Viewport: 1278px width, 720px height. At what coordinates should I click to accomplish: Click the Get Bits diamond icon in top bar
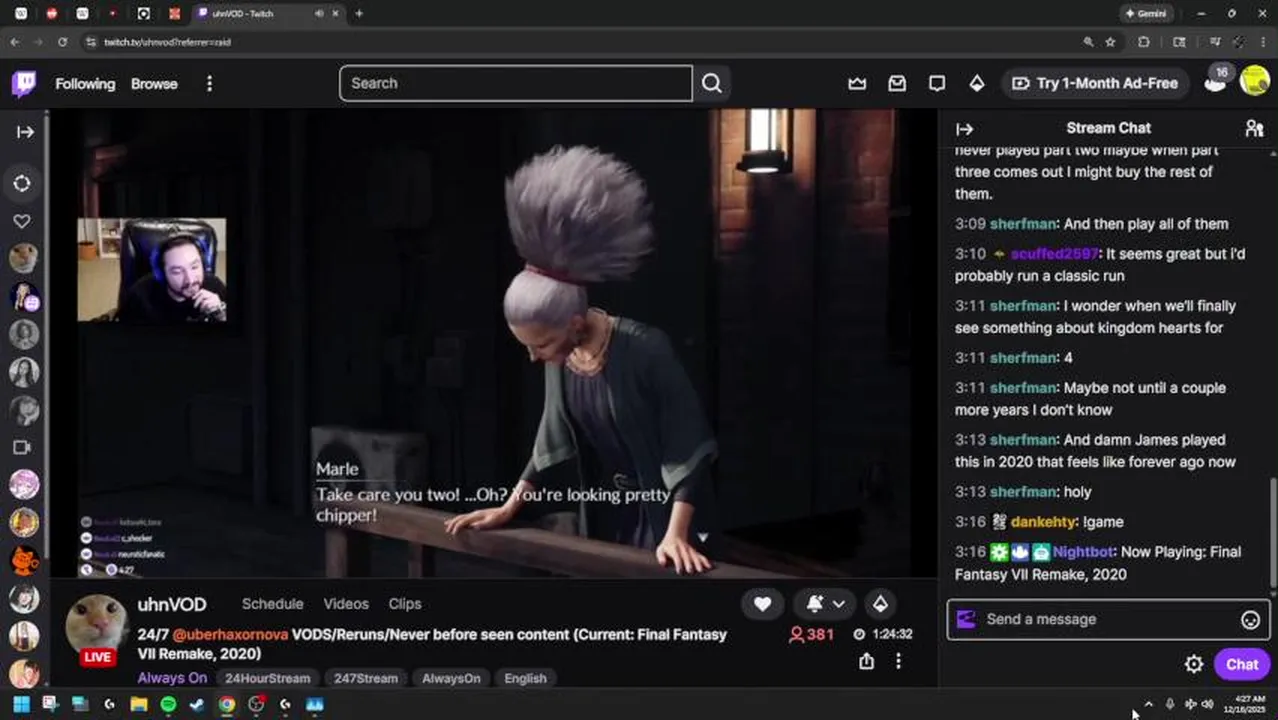977,83
